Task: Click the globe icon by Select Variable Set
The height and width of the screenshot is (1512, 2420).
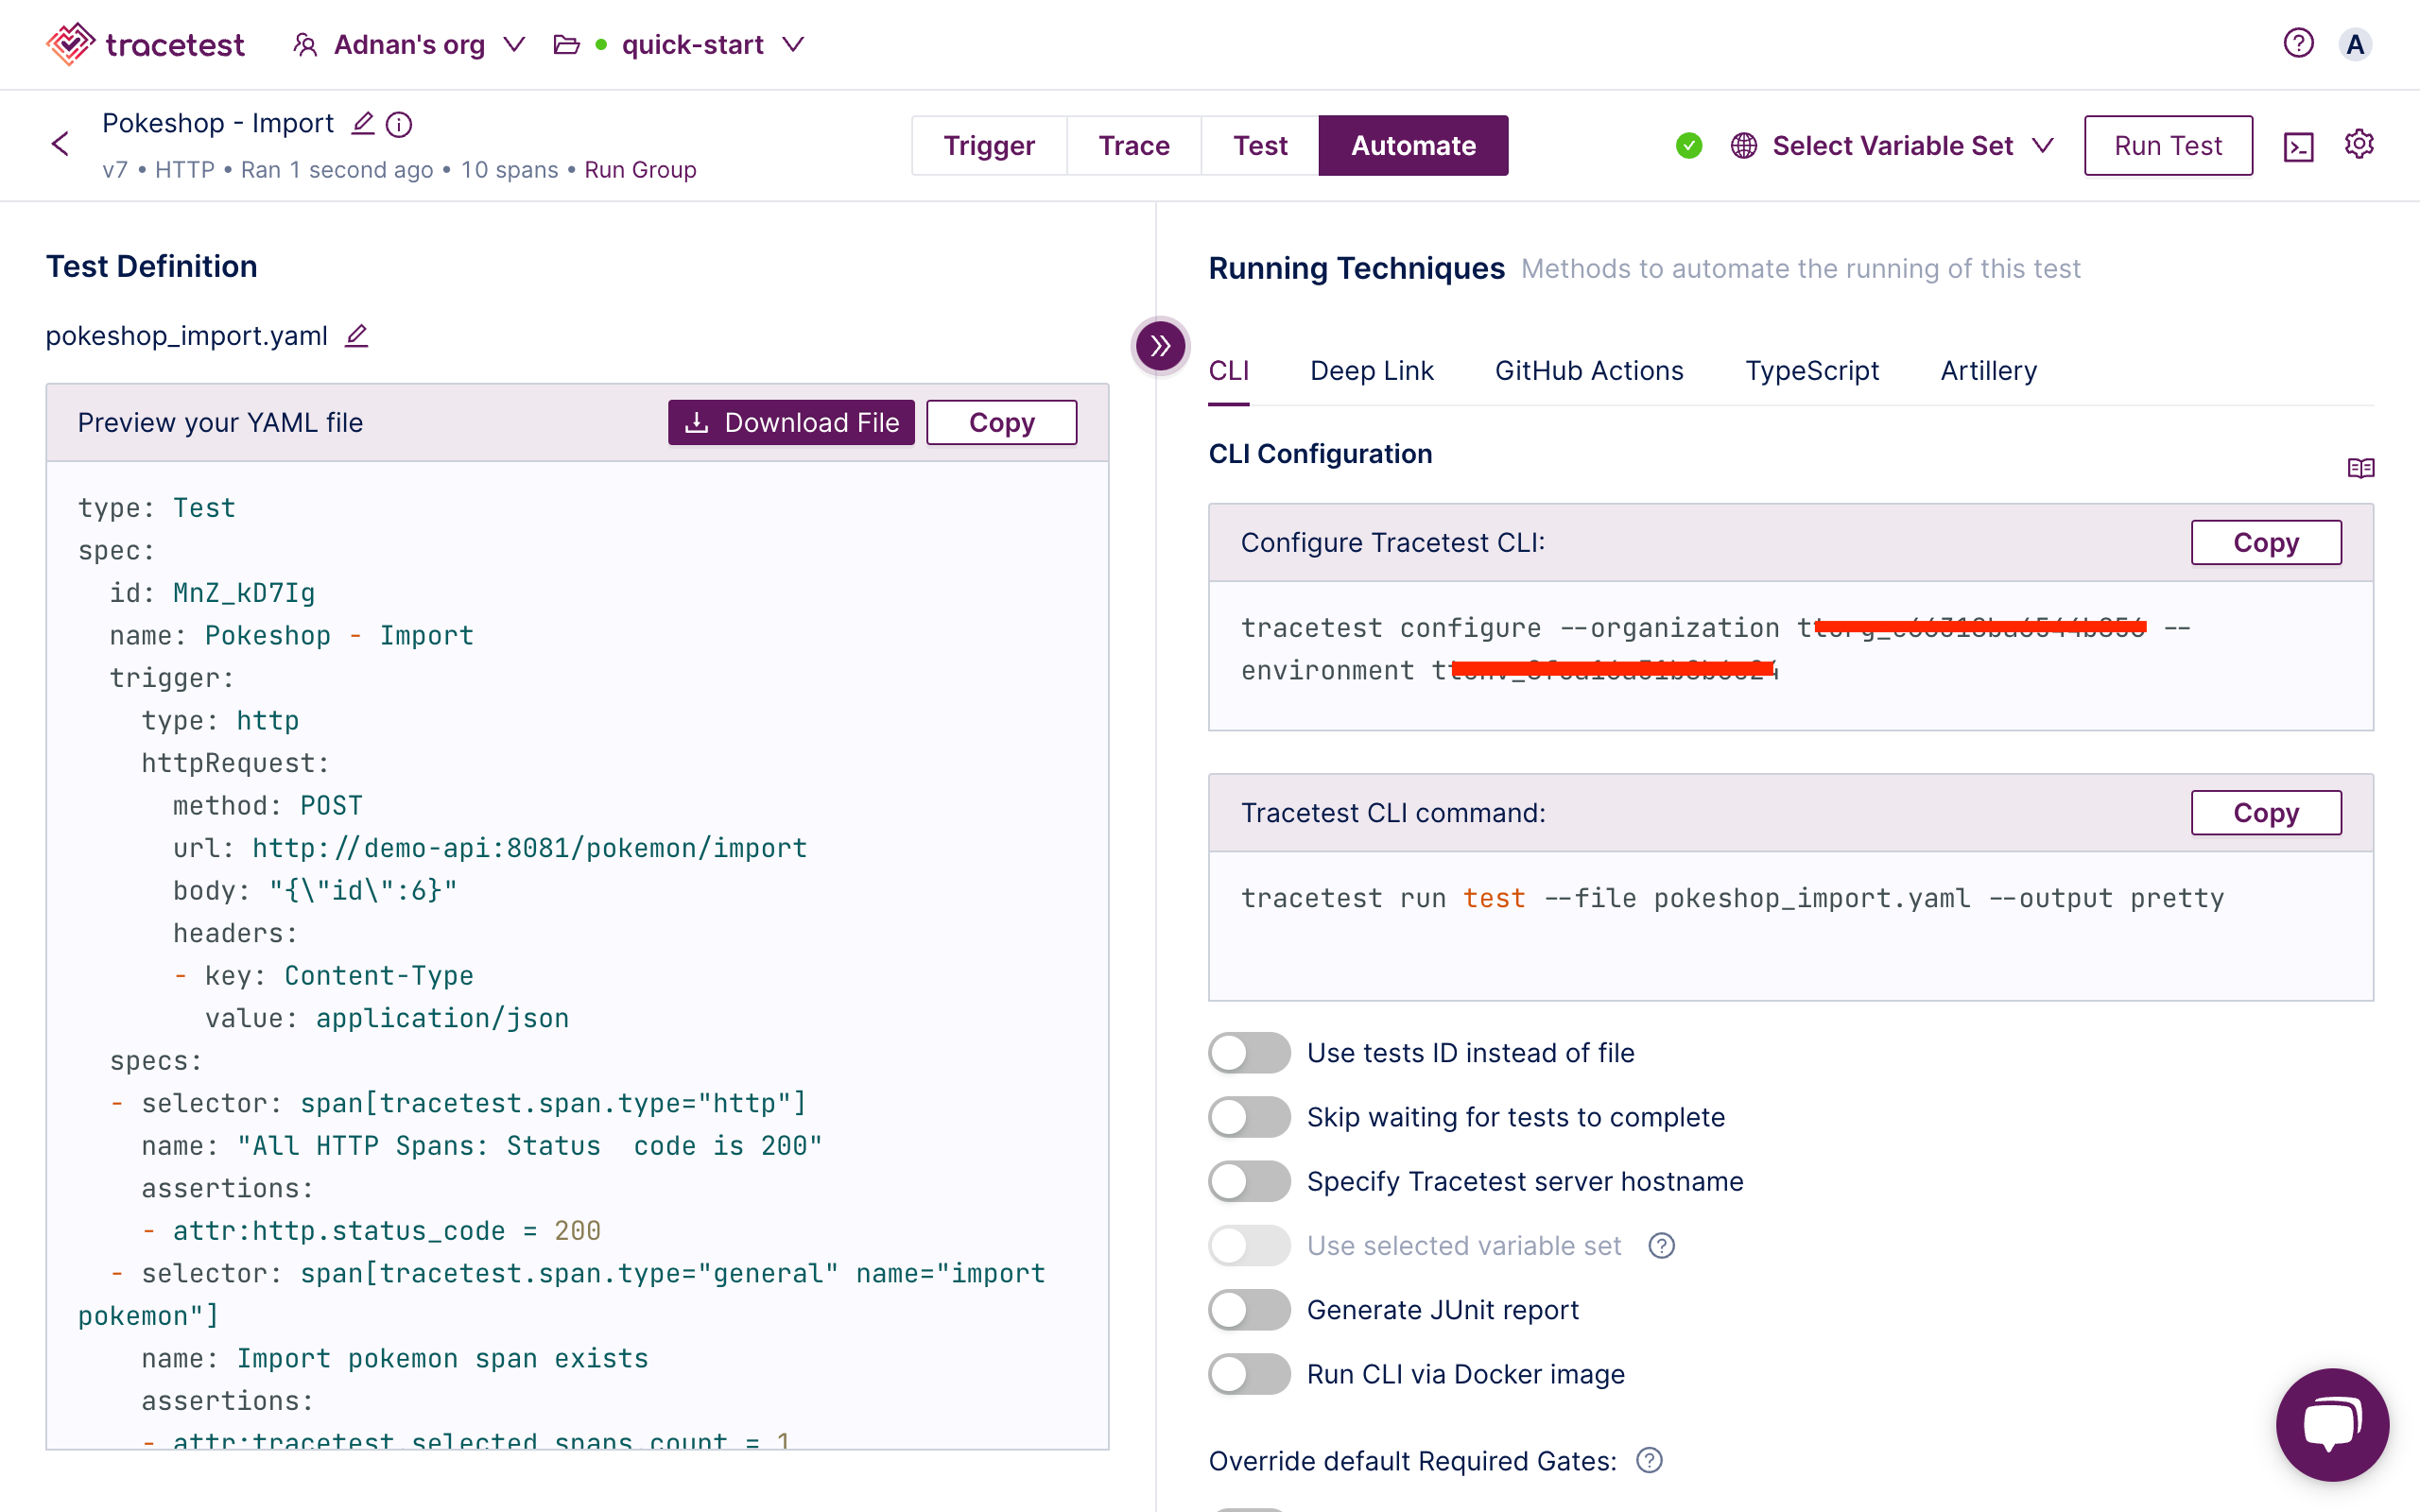Action: (x=1743, y=146)
